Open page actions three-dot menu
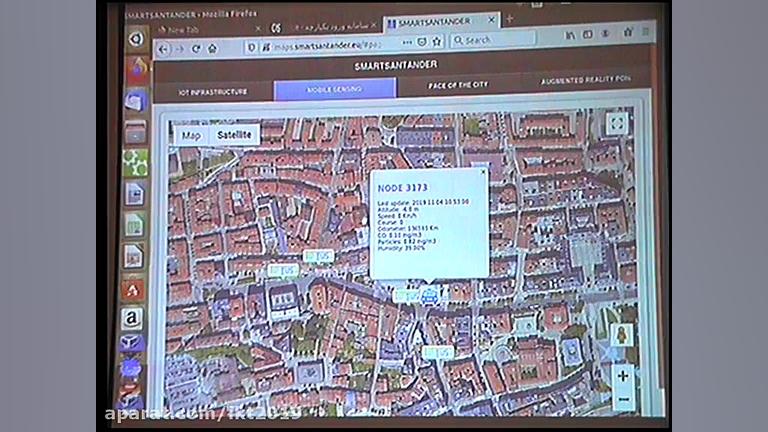Viewport: 768px width, 432px height. 407,43
